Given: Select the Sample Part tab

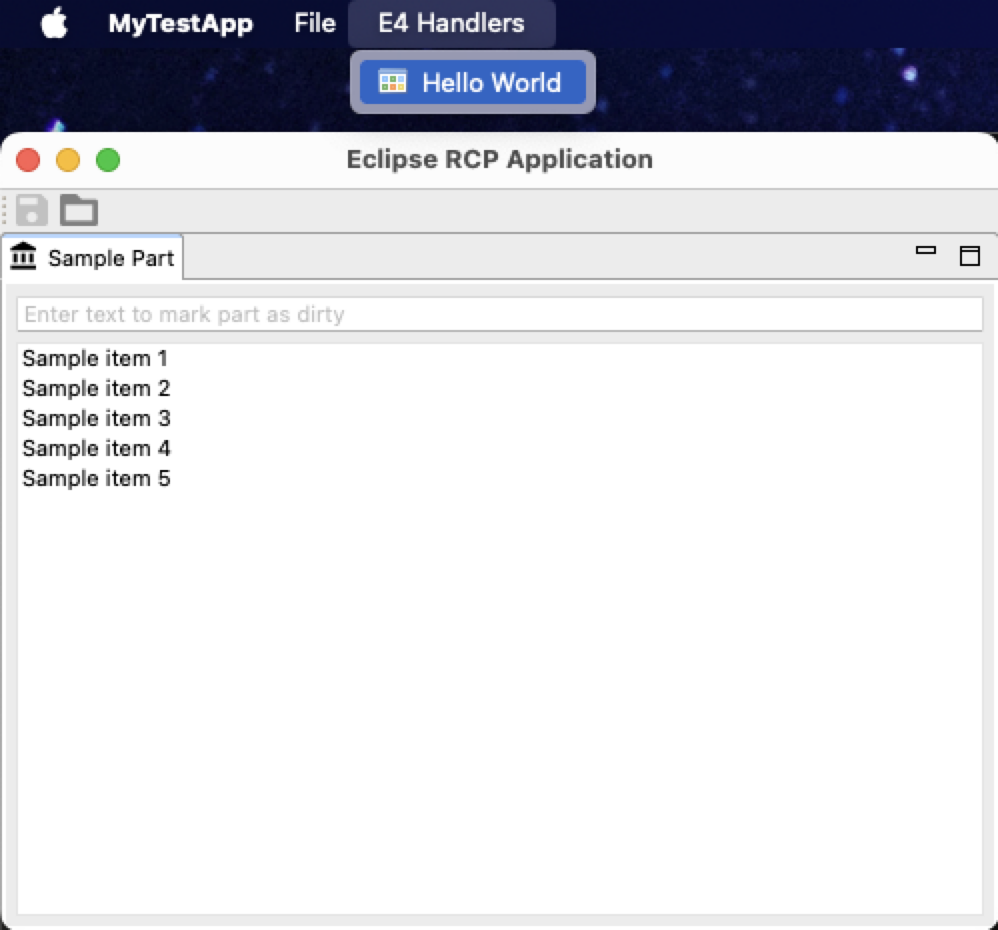Looking at the screenshot, I should [92, 258].
